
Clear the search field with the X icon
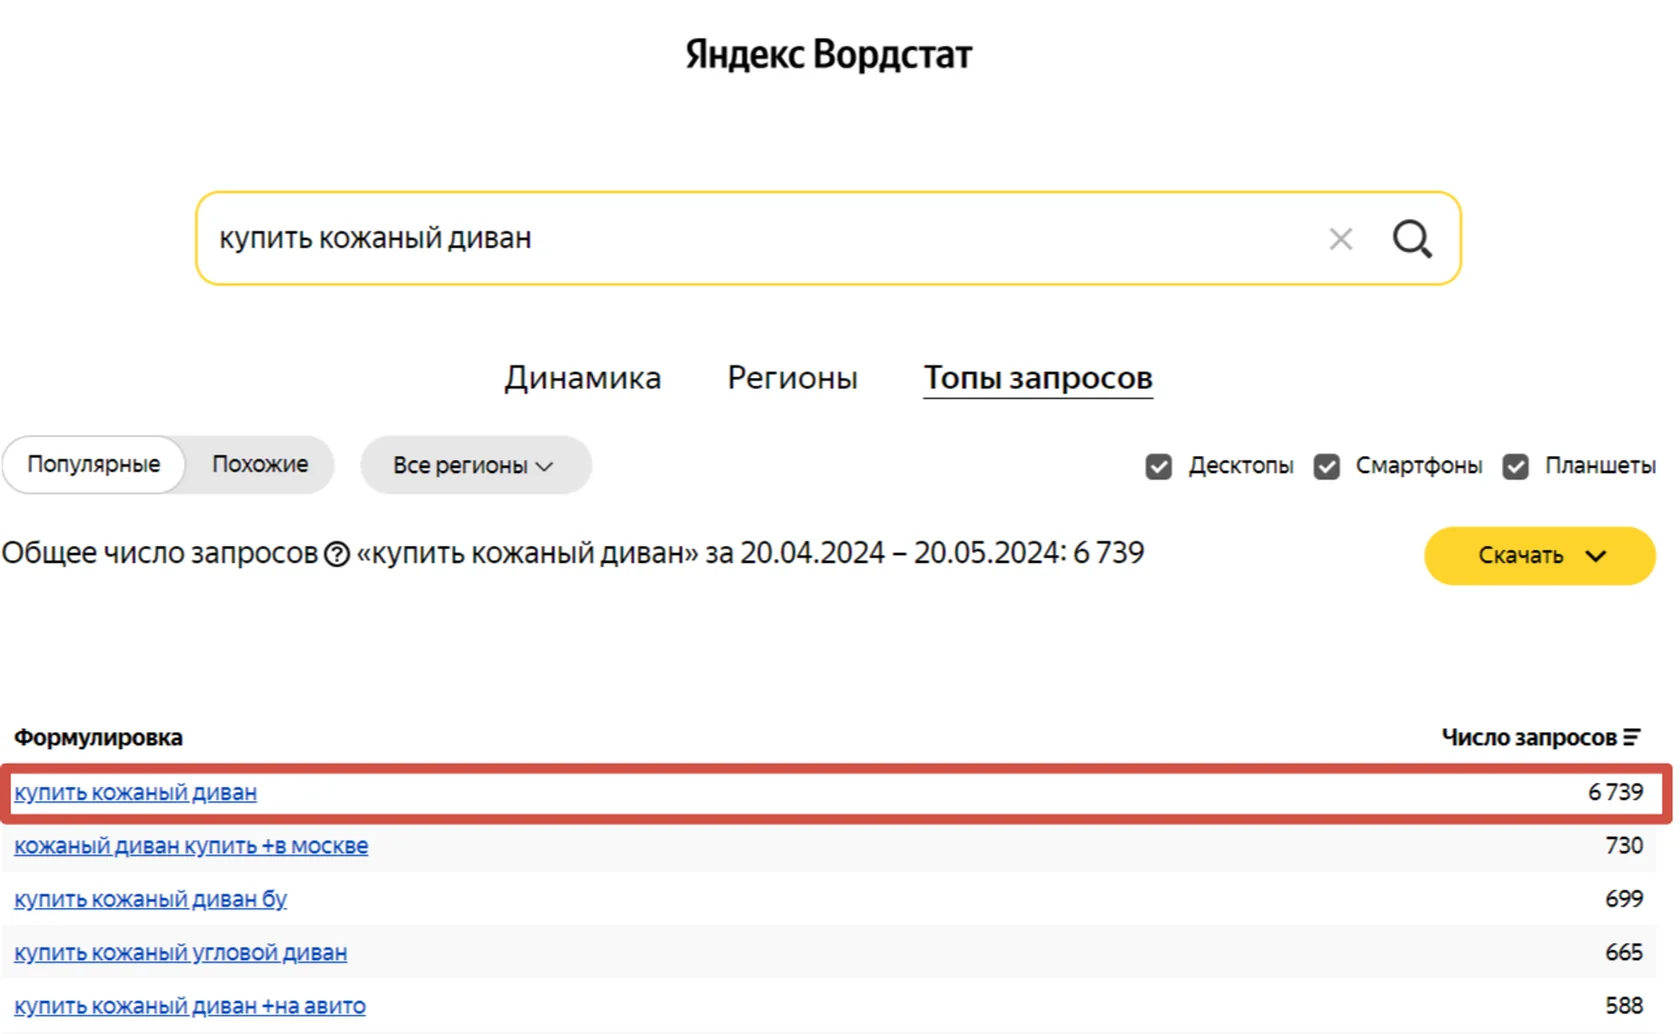click(1340, 239)
